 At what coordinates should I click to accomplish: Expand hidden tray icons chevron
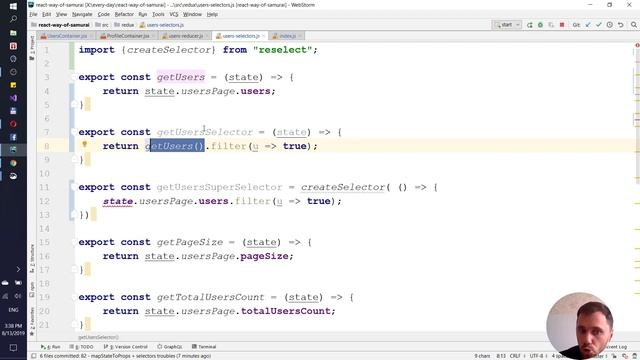coord(18,269)
